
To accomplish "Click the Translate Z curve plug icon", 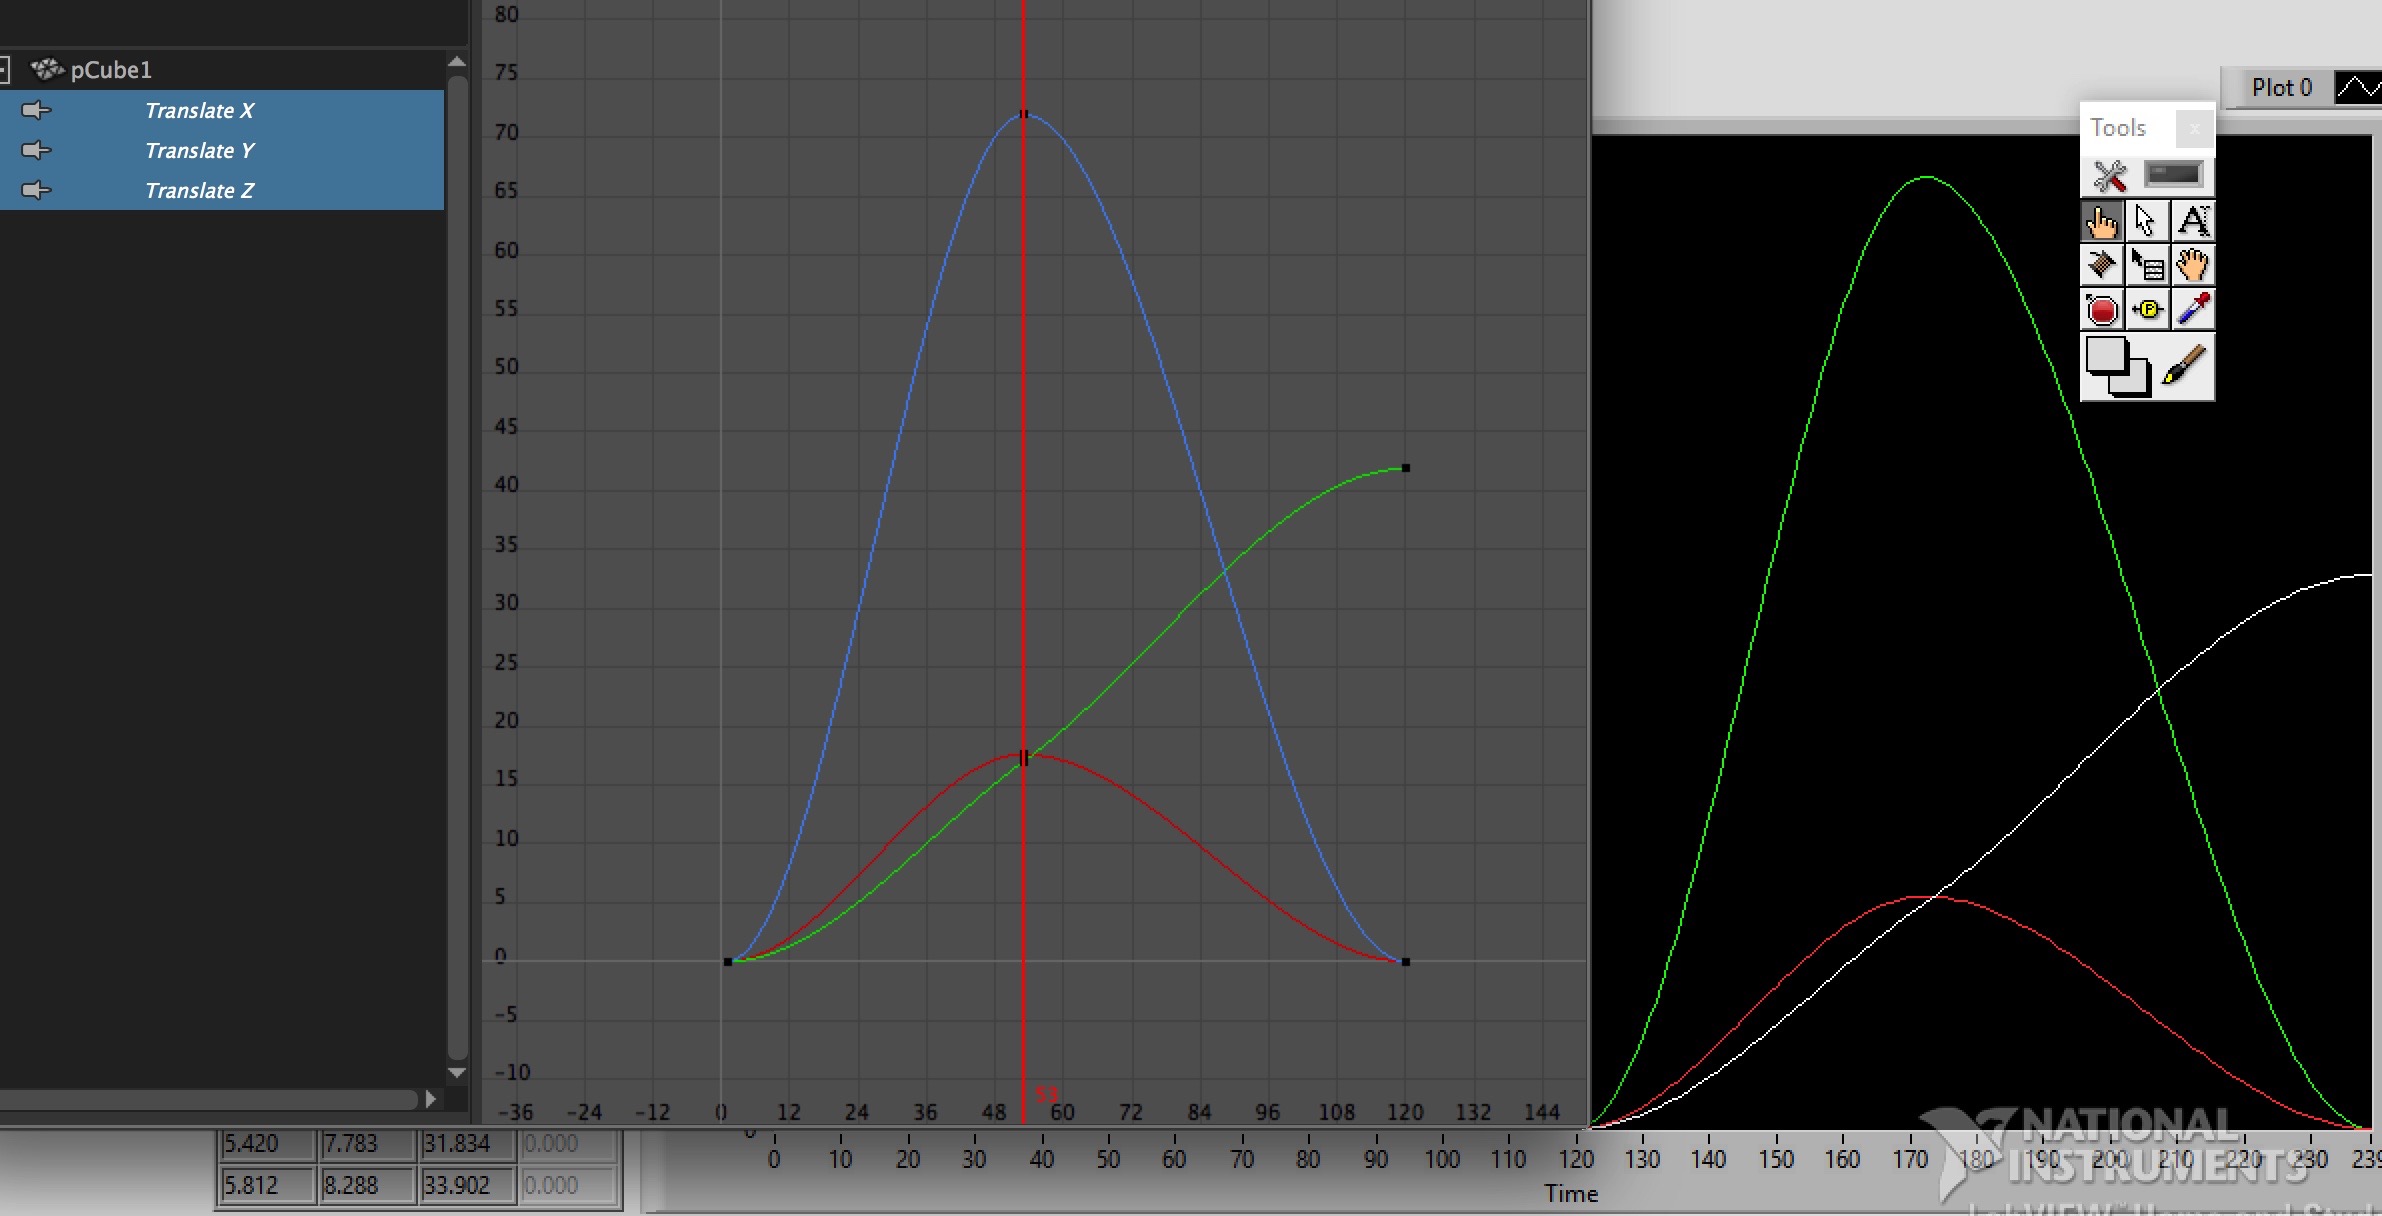I will (36, 190).
